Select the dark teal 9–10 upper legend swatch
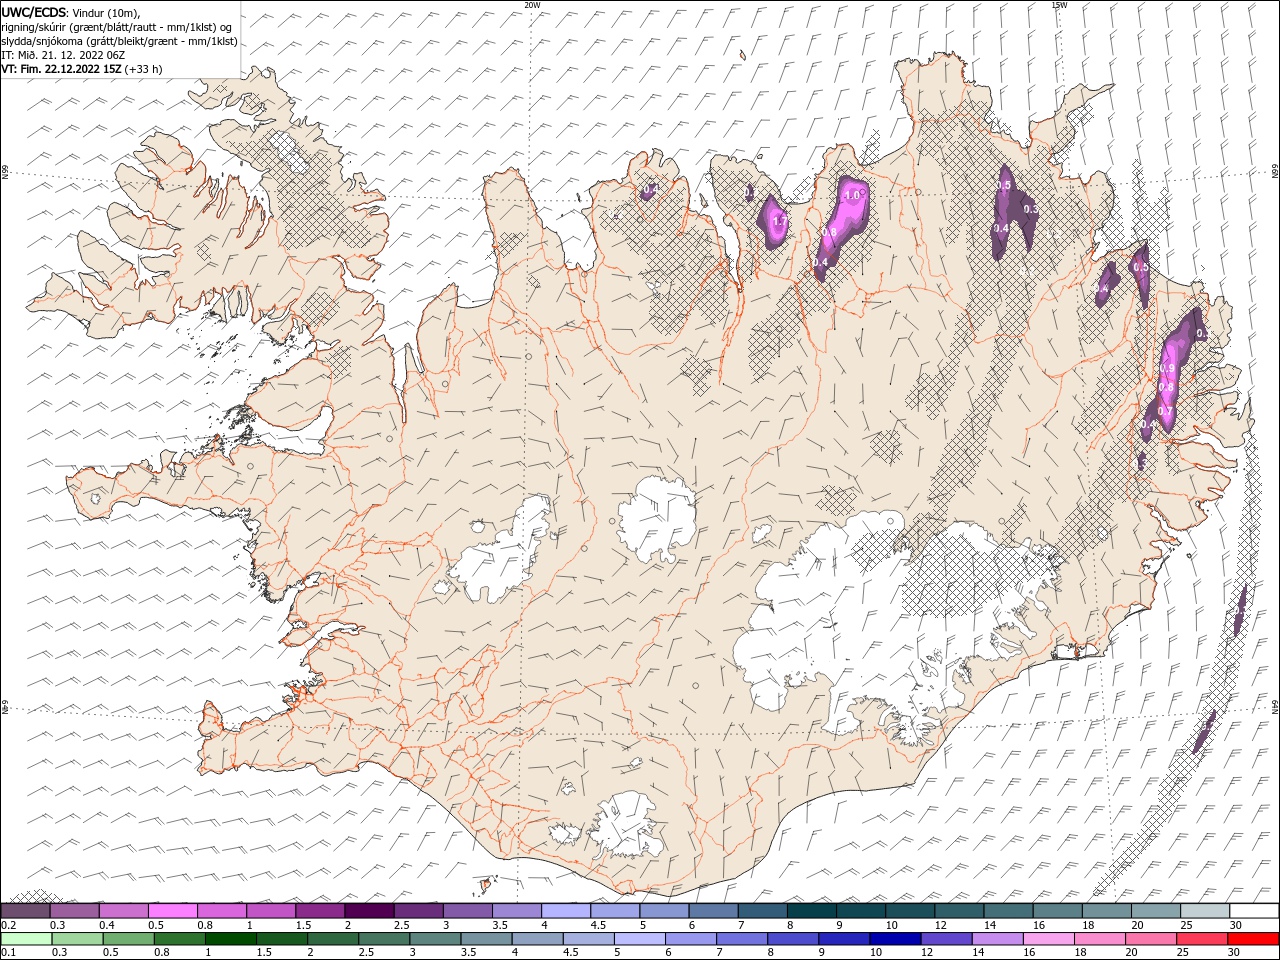This screenshot has width=1280, height=960. coord(861,911)
